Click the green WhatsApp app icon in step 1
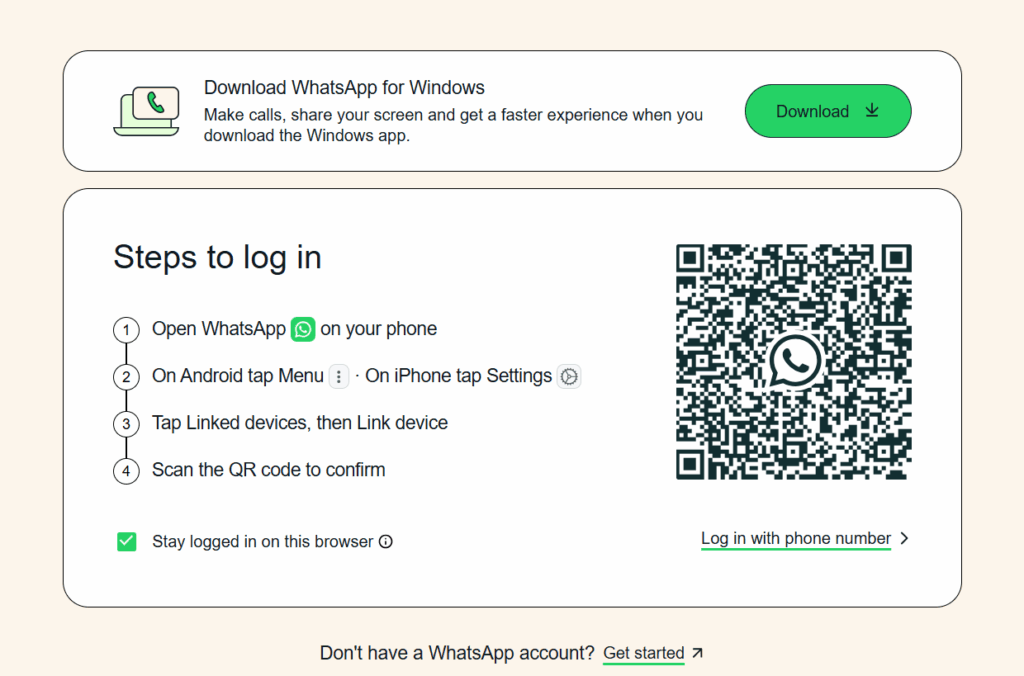 click(303, 329)
